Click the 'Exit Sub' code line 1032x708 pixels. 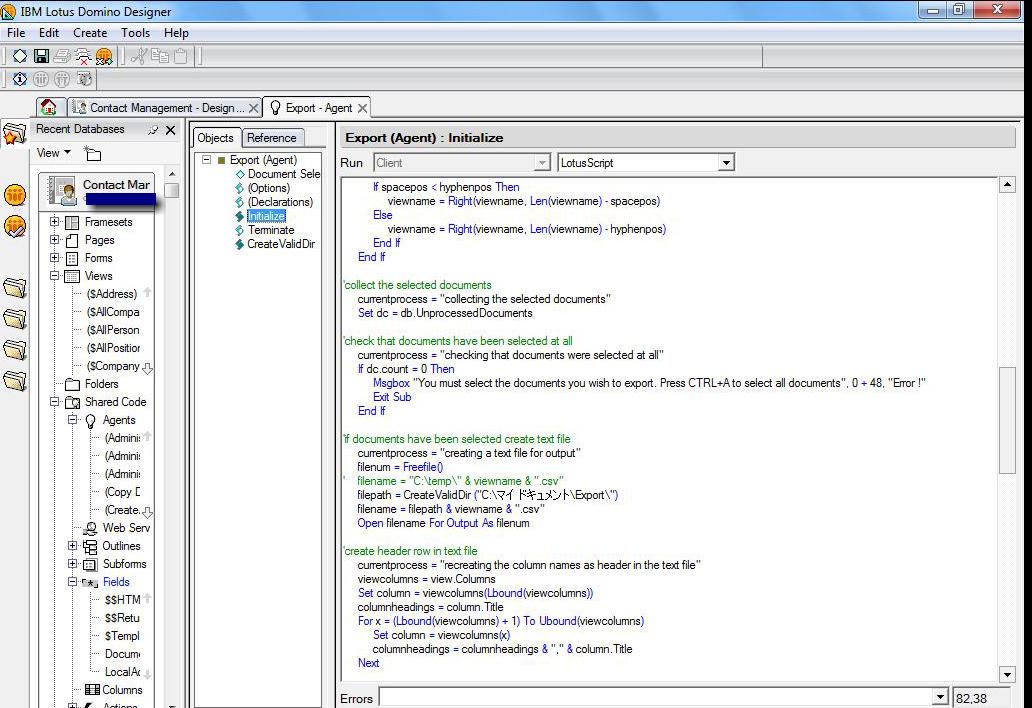tap(392, 397)
